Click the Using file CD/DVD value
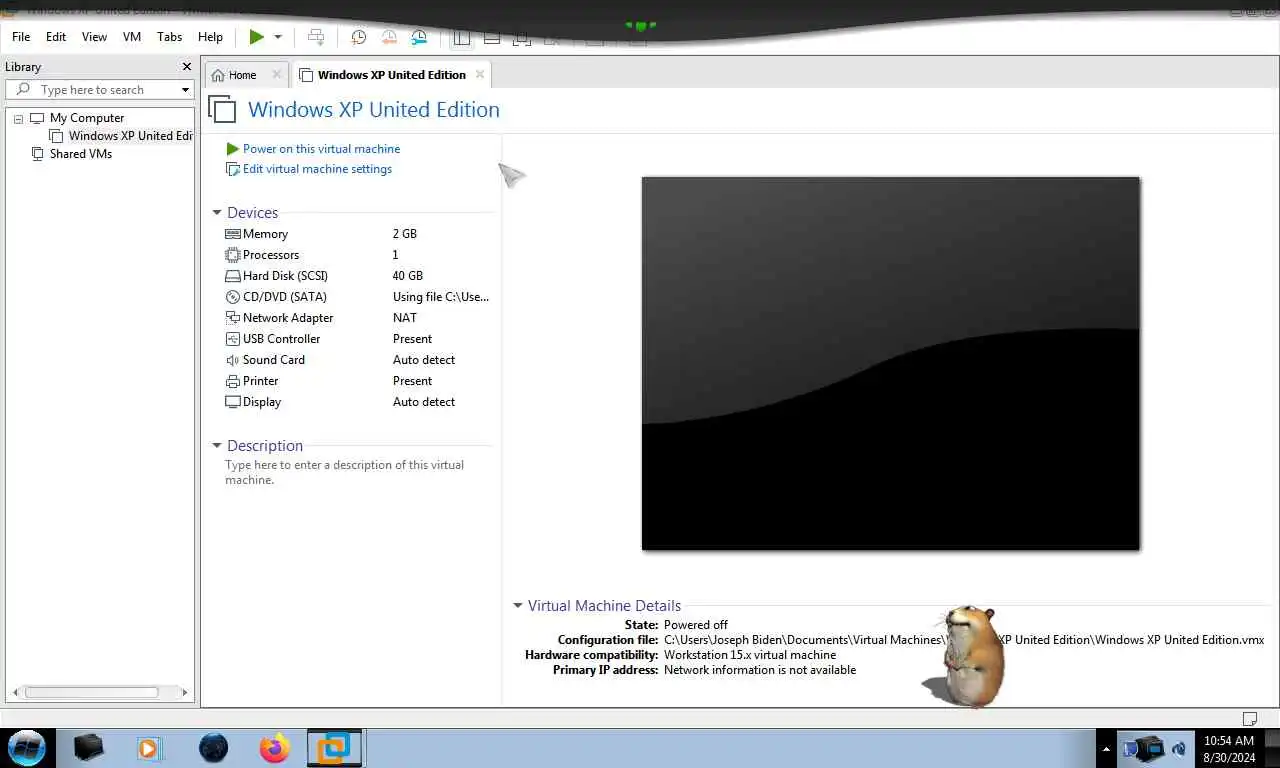 441,297
